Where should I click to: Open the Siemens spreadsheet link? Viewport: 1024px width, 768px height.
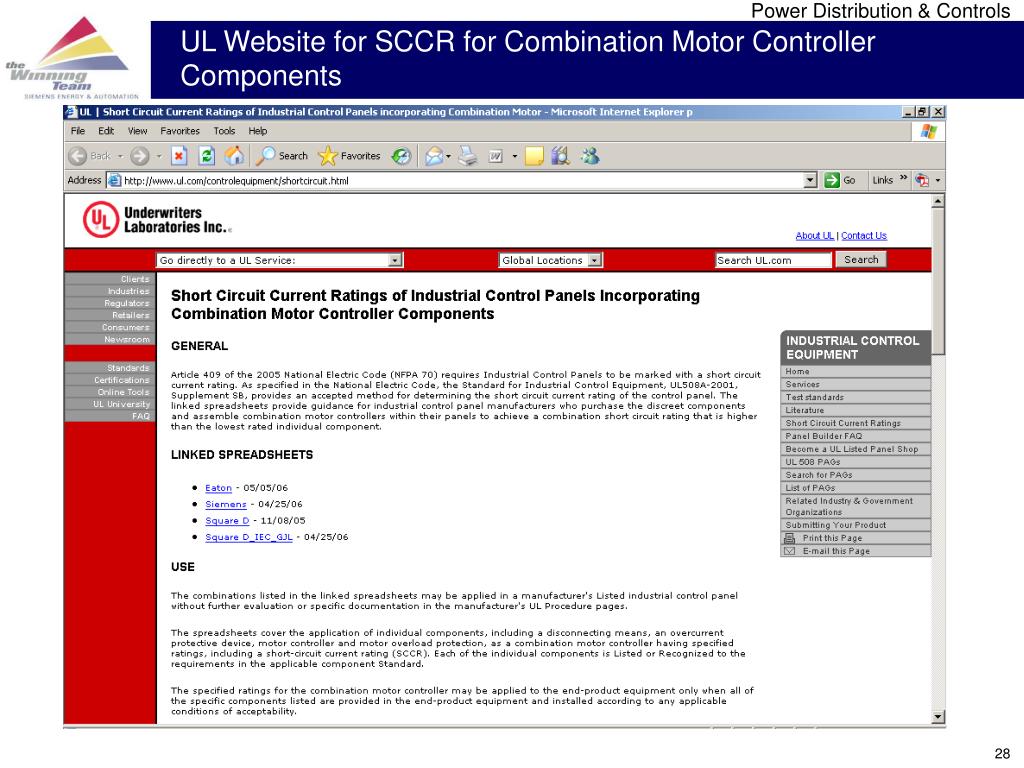[226, 504]
